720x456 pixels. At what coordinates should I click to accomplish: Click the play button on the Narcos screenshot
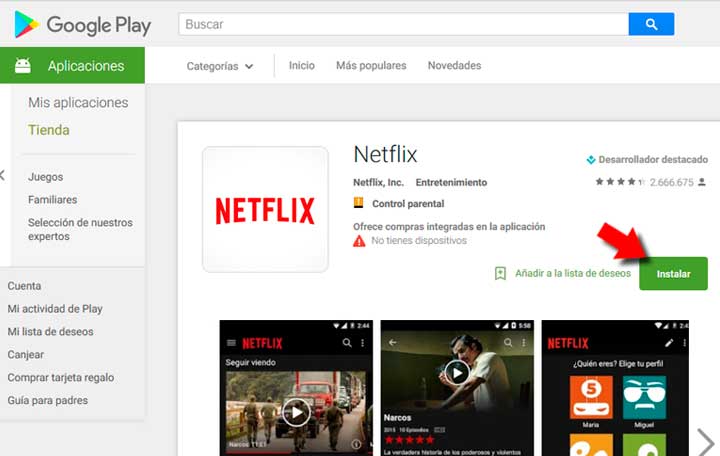click(457, 373)
